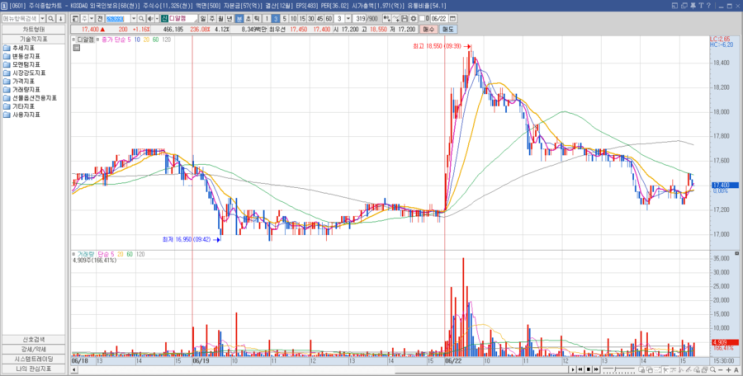Expand the 기타지표 folder
The width and height of the screenshot is (743, 376).
coord(24,106)
